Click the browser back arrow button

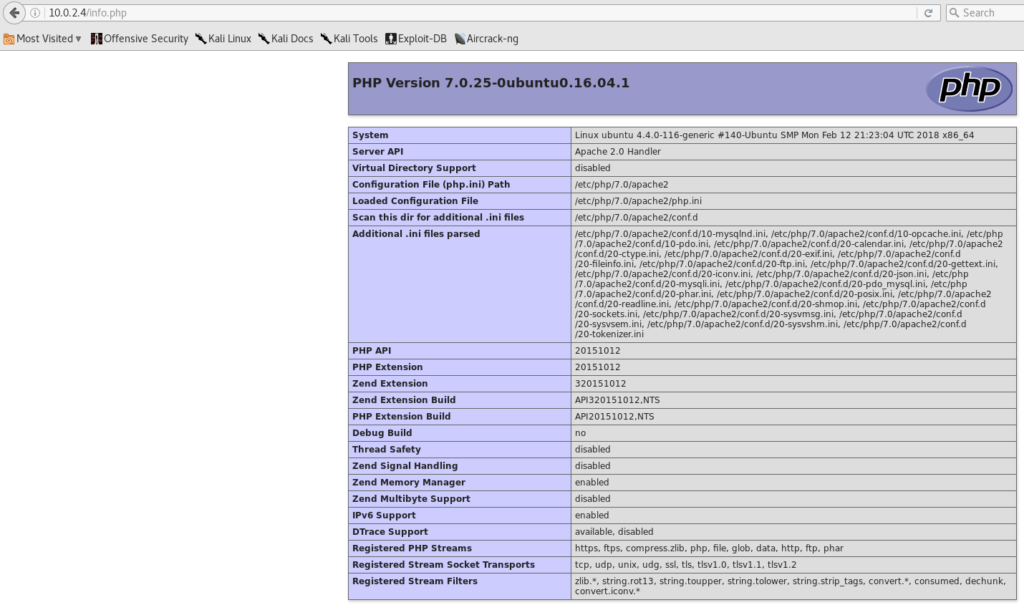[x=15, y=13]
